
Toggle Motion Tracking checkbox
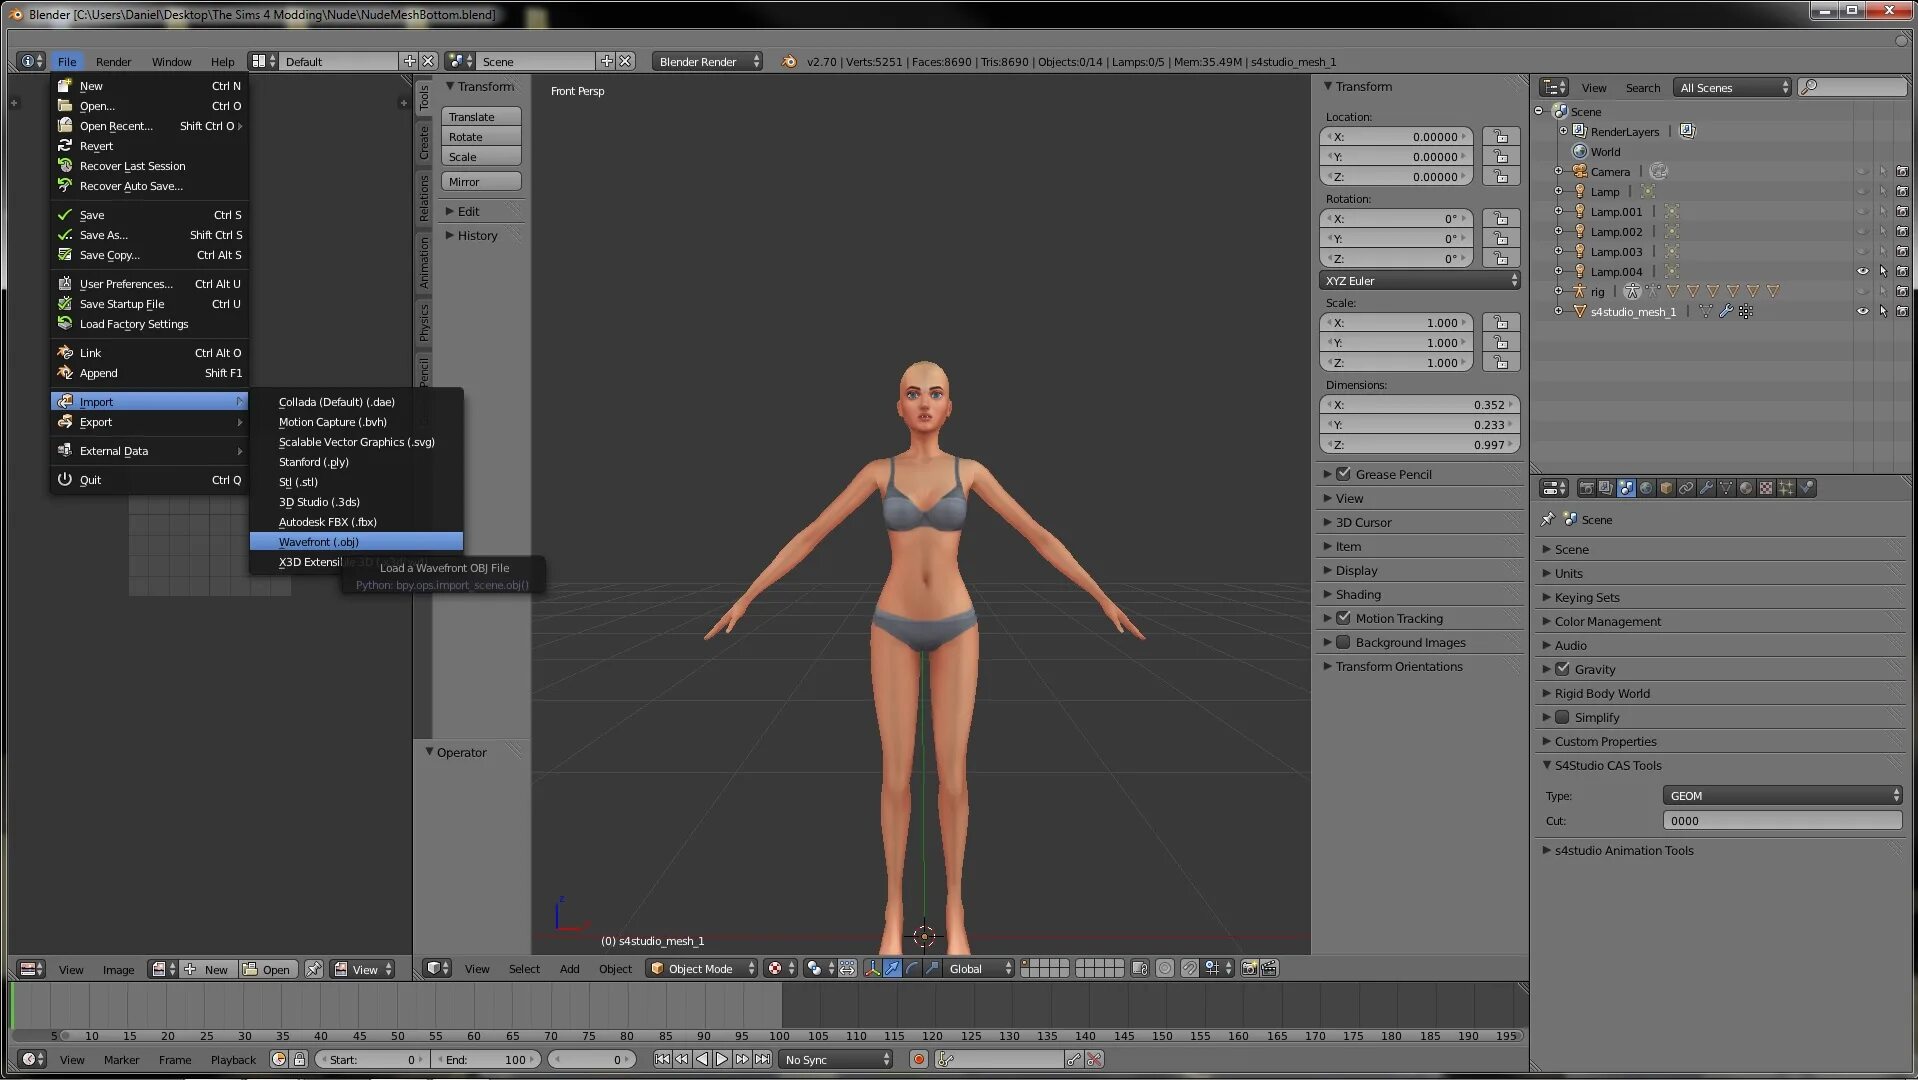[1344, 618]
